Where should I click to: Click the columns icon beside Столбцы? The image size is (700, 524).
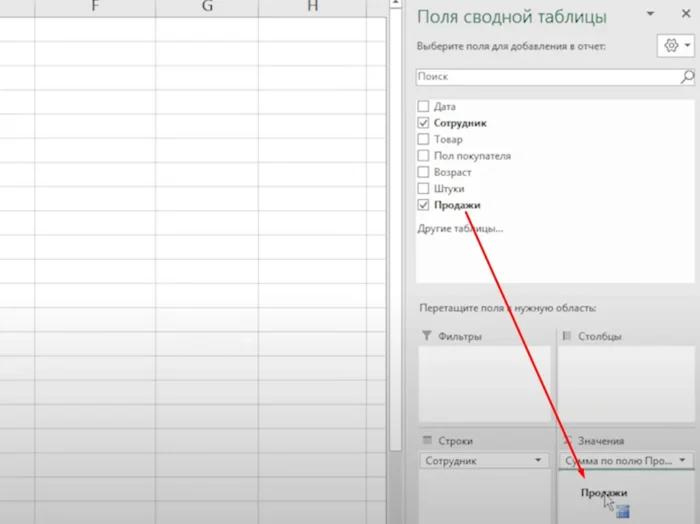567,336
